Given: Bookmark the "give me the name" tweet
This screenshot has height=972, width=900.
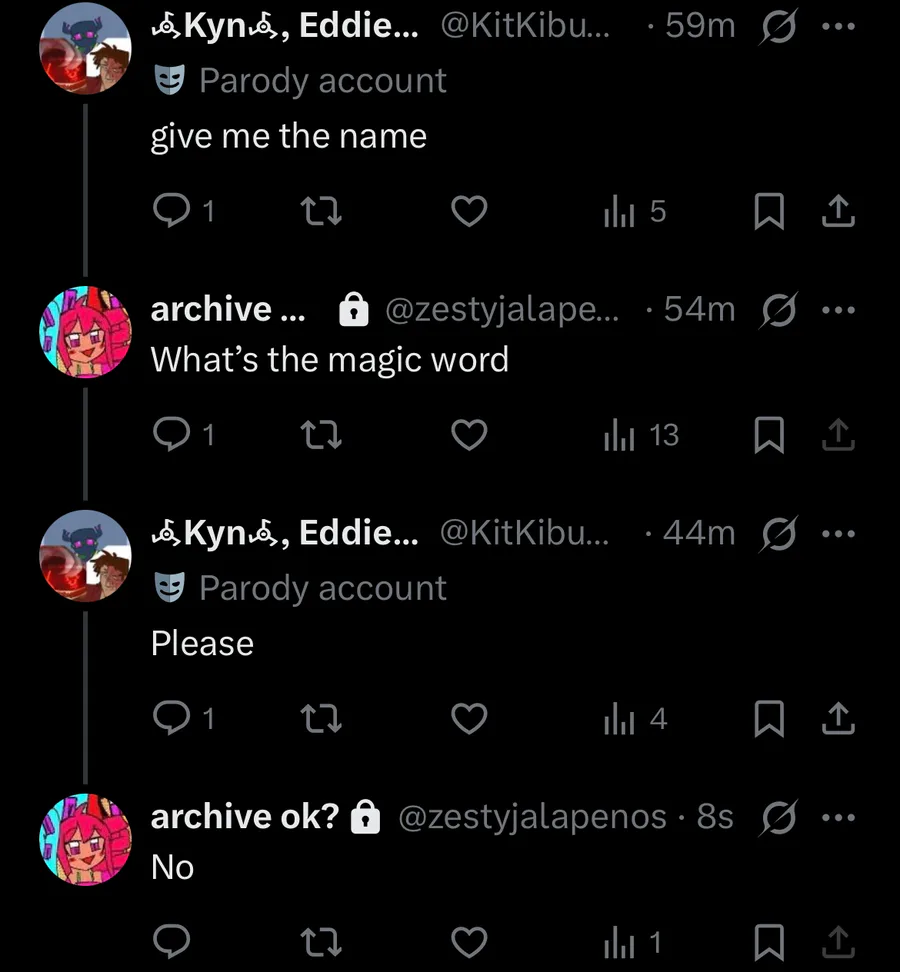Looking at the screenshot, I should click(x=768, y=211).
